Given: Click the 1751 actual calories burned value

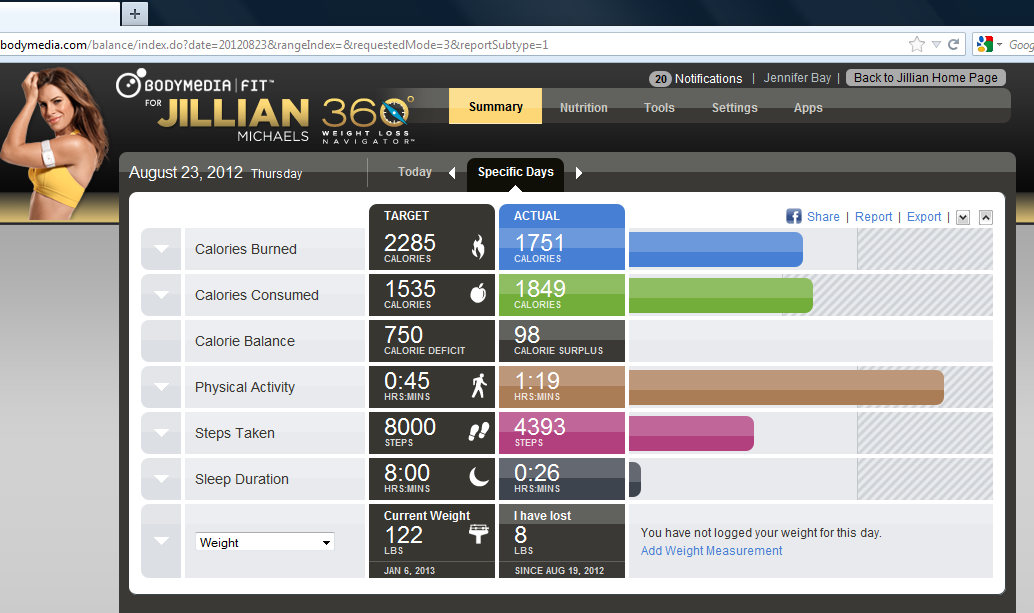Looking at the screenshot, I should click(539, 243).
